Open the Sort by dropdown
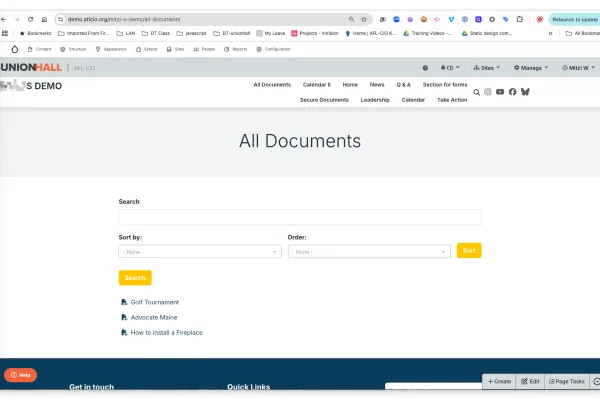 200,251
